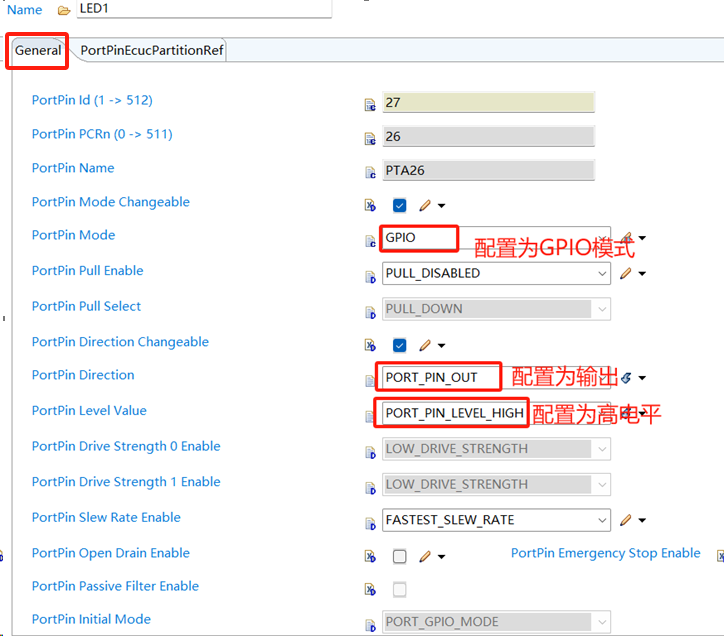Click the variant icon for PortPin Mode Changeable
Viewport: 724px width, 636px height.
click(370, 205)
